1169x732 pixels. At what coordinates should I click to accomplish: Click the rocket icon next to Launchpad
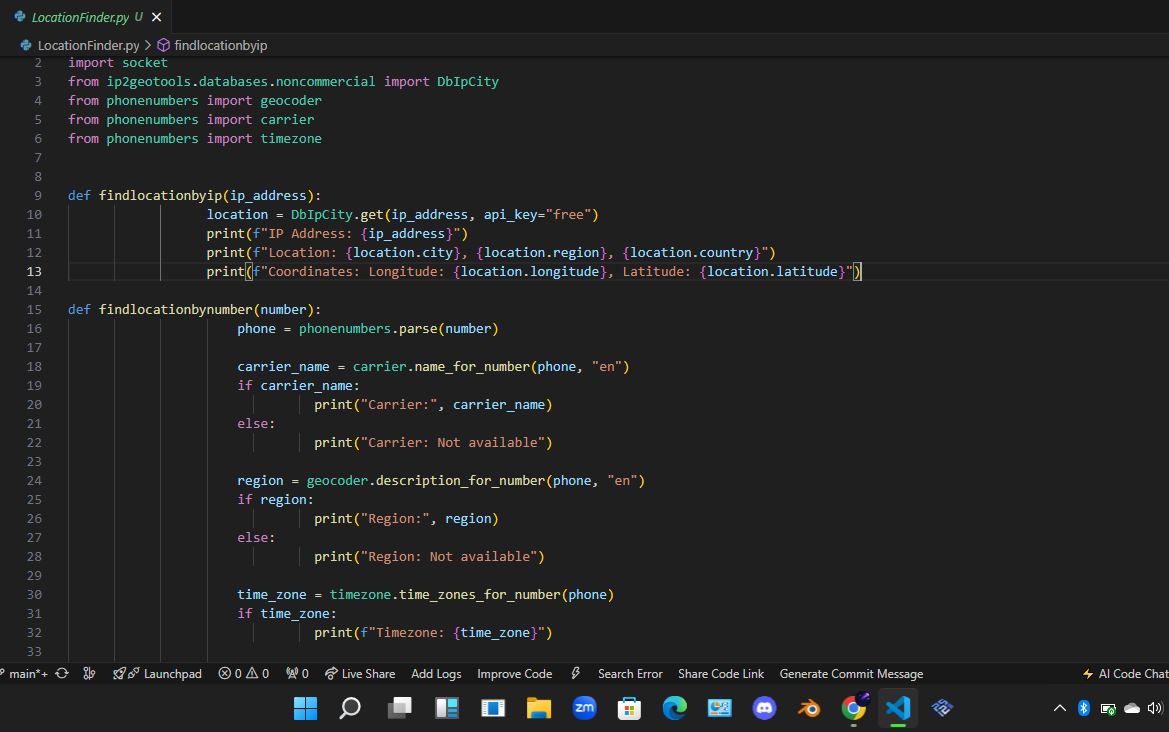tap(119, 674)
